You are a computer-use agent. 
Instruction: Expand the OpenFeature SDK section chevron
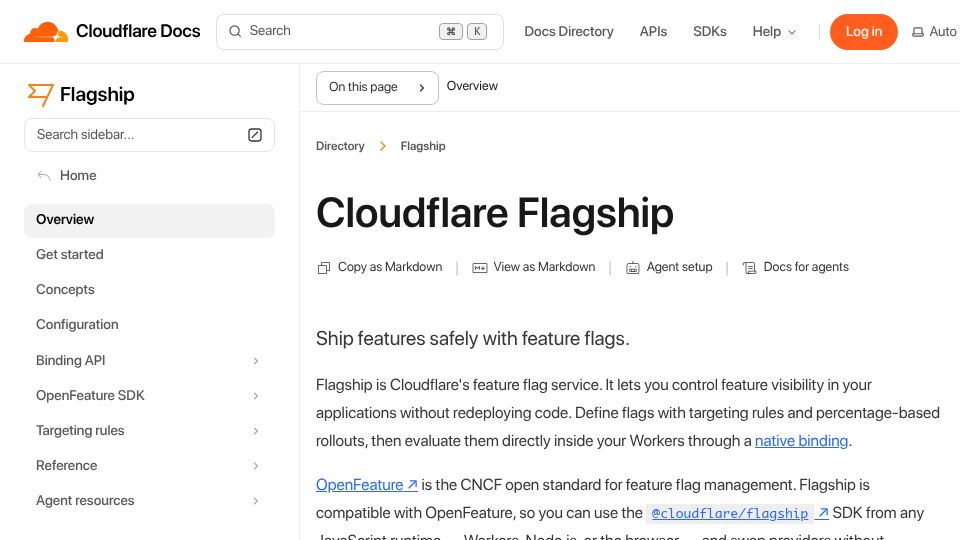[256, 396]
